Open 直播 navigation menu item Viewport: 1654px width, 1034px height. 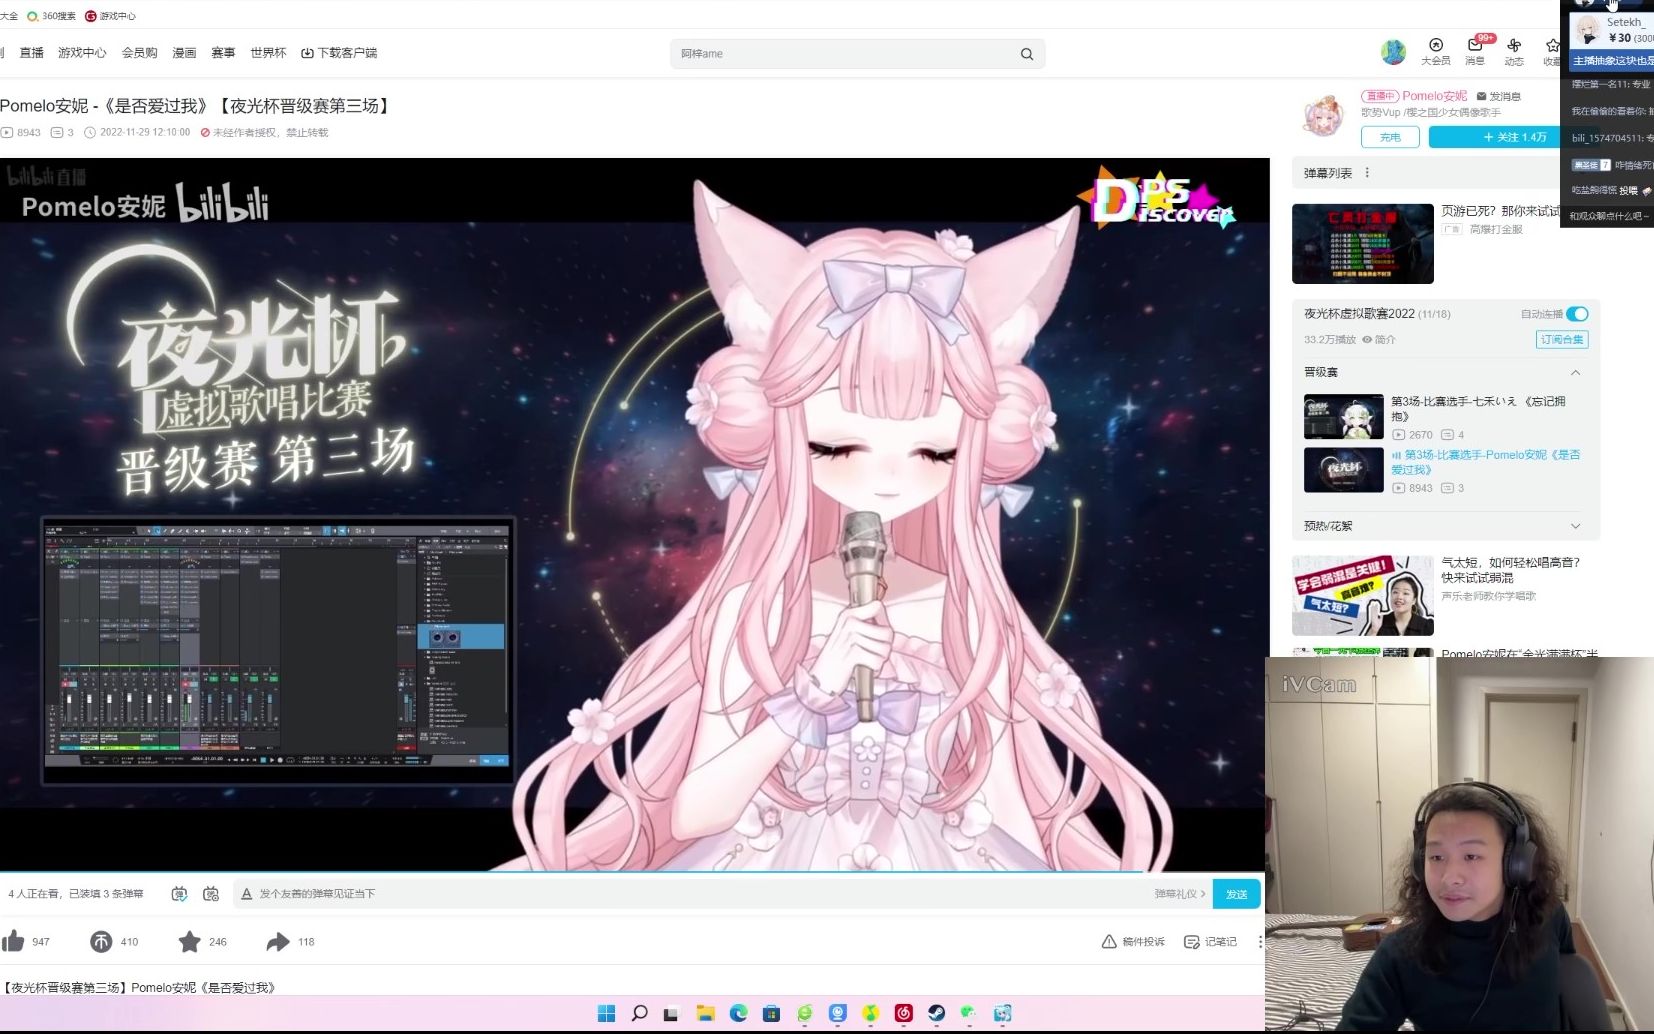[x=32, y=53]
